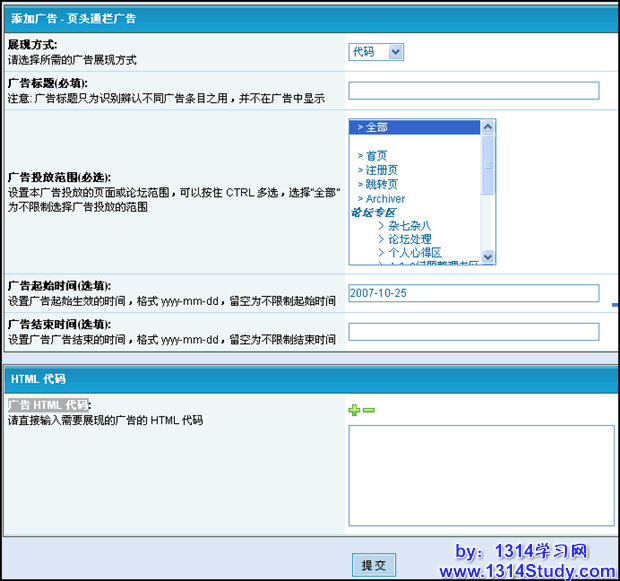The width and height of the screenshot is (620, 581).
Task: Select 杂七杂八 forum in the scope list
Action: [x=409, y=226]
